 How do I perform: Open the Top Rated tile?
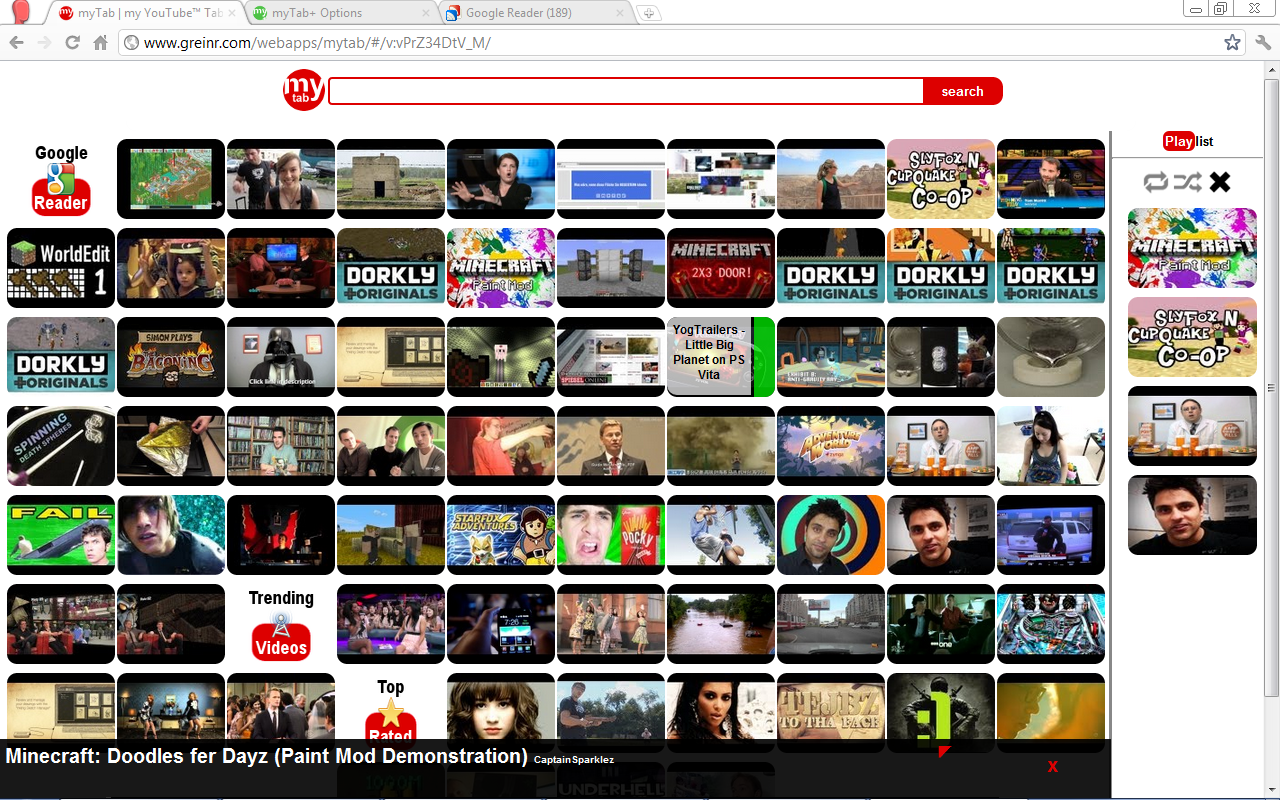pyautogui.click(x=391, y=710)
